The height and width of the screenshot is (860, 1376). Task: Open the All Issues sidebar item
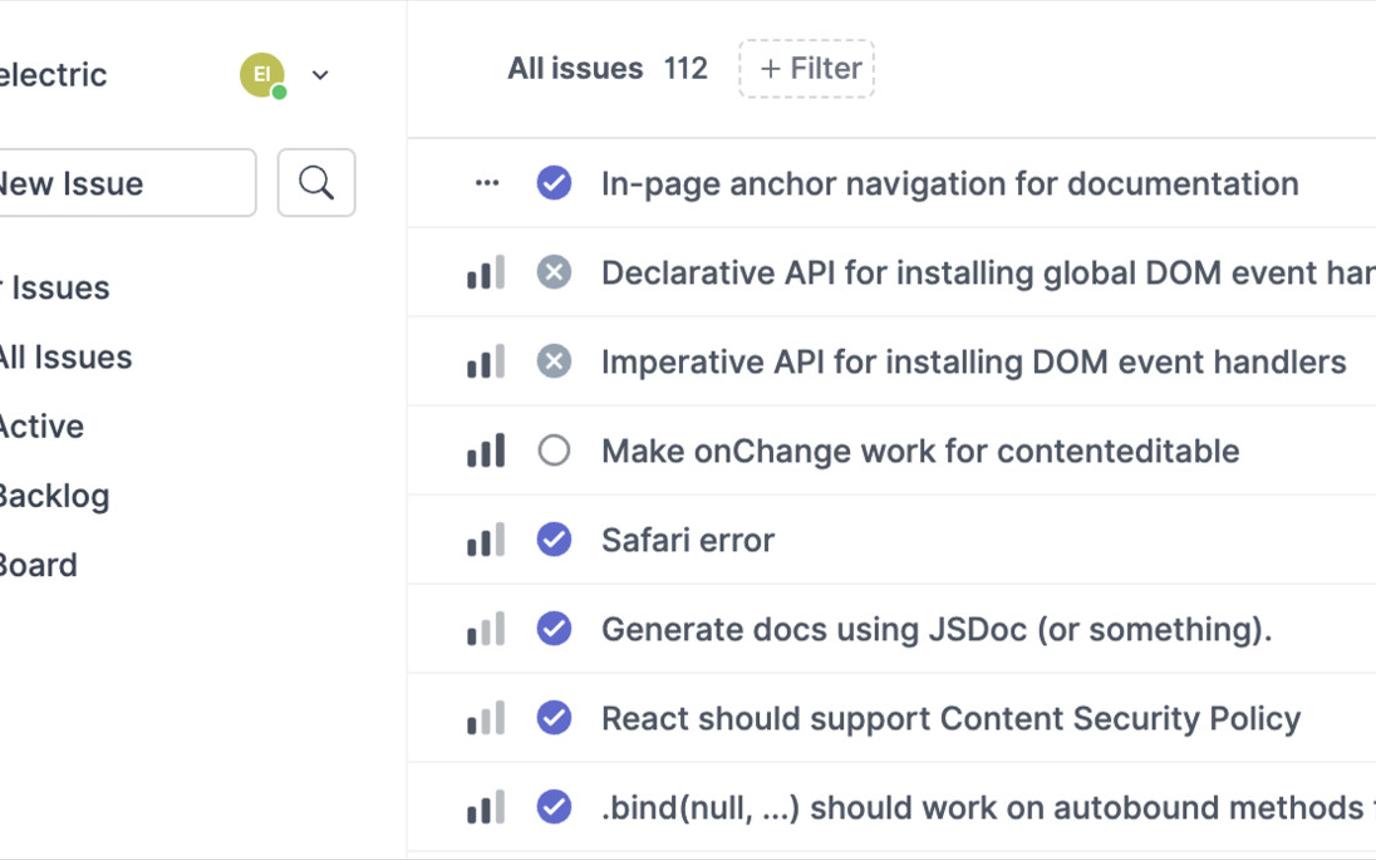pyautogui.click(x=65, y=357)
